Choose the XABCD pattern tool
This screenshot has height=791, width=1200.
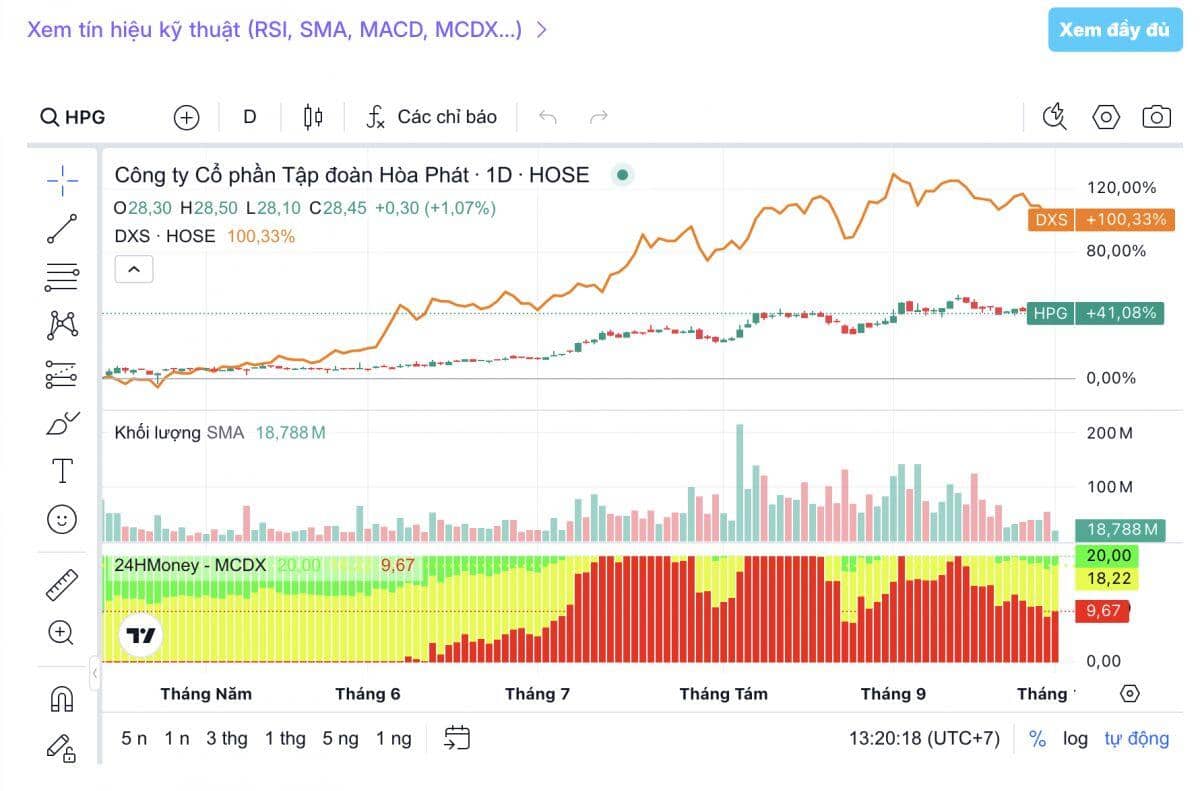[x=61, y=324]
